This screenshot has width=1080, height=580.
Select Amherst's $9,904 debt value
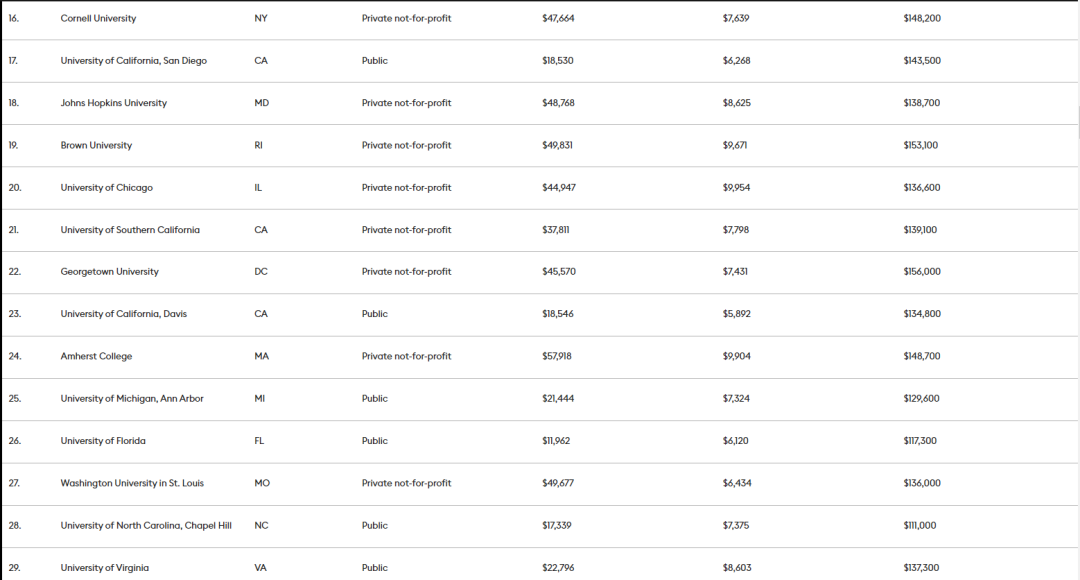pyautogui.click(x=736, y=356)
